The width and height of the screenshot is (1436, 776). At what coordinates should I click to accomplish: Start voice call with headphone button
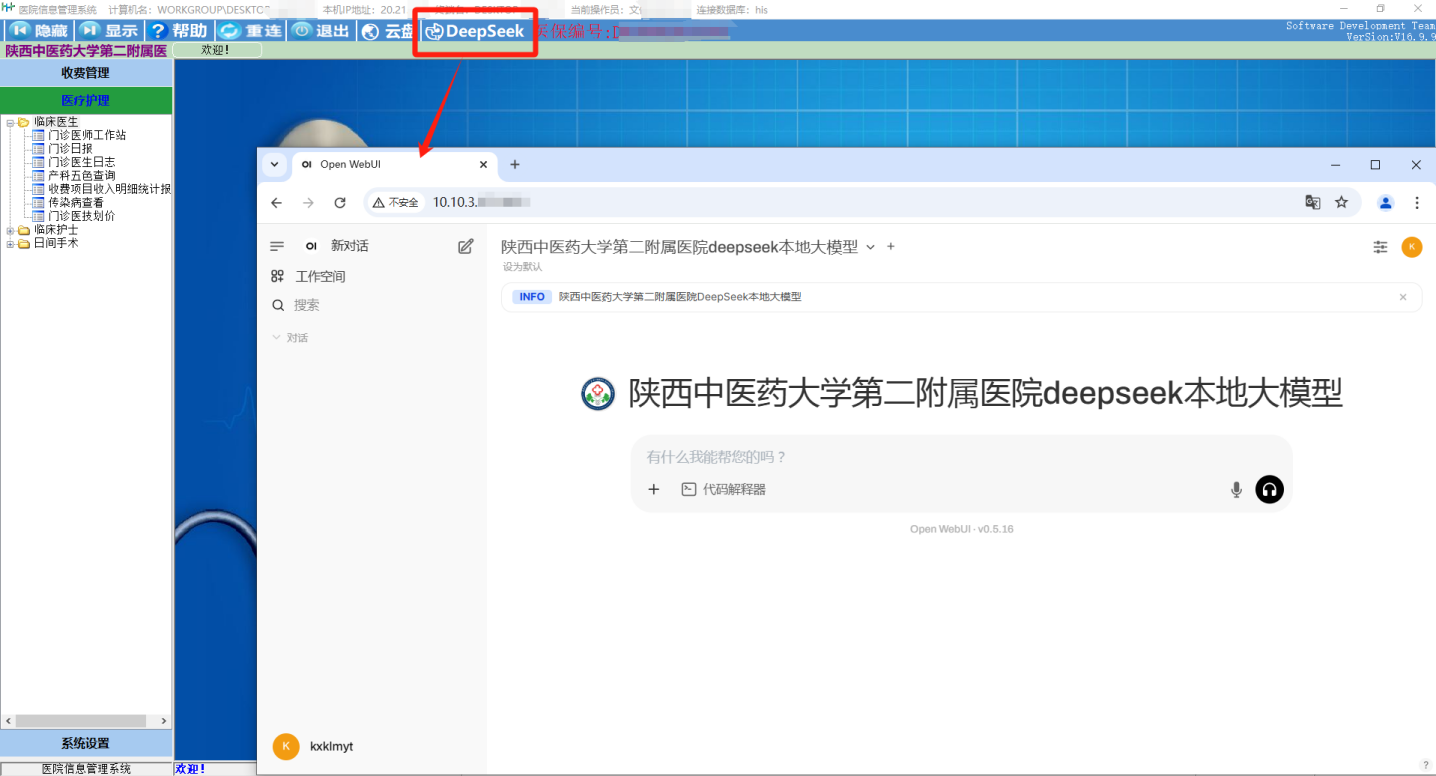[1269, 490]
